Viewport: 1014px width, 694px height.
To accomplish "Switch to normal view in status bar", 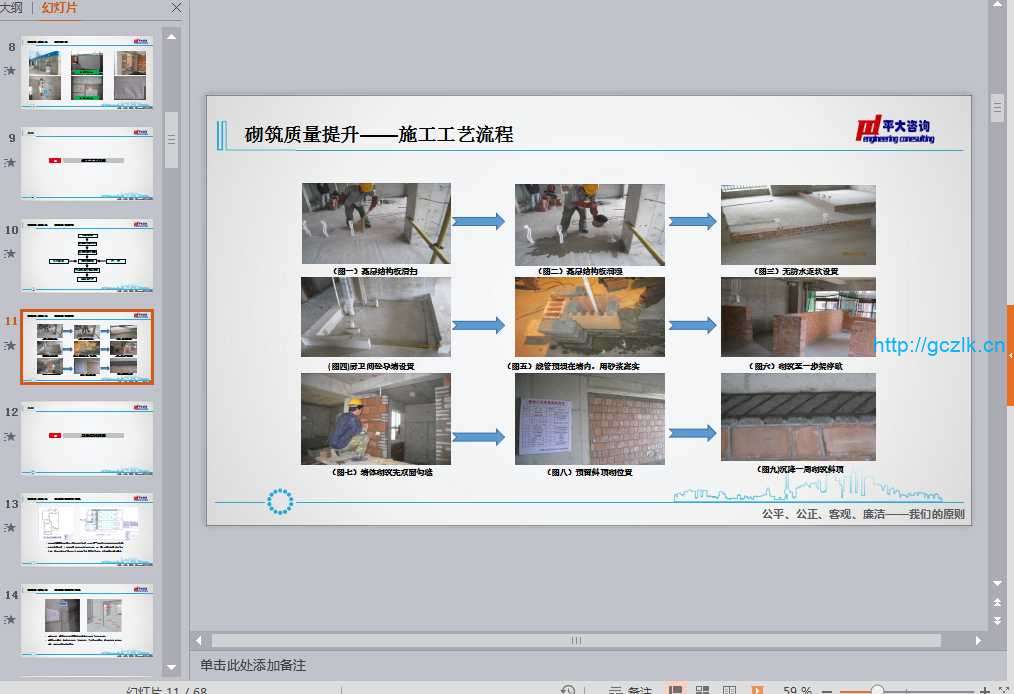I will [676, 690].
